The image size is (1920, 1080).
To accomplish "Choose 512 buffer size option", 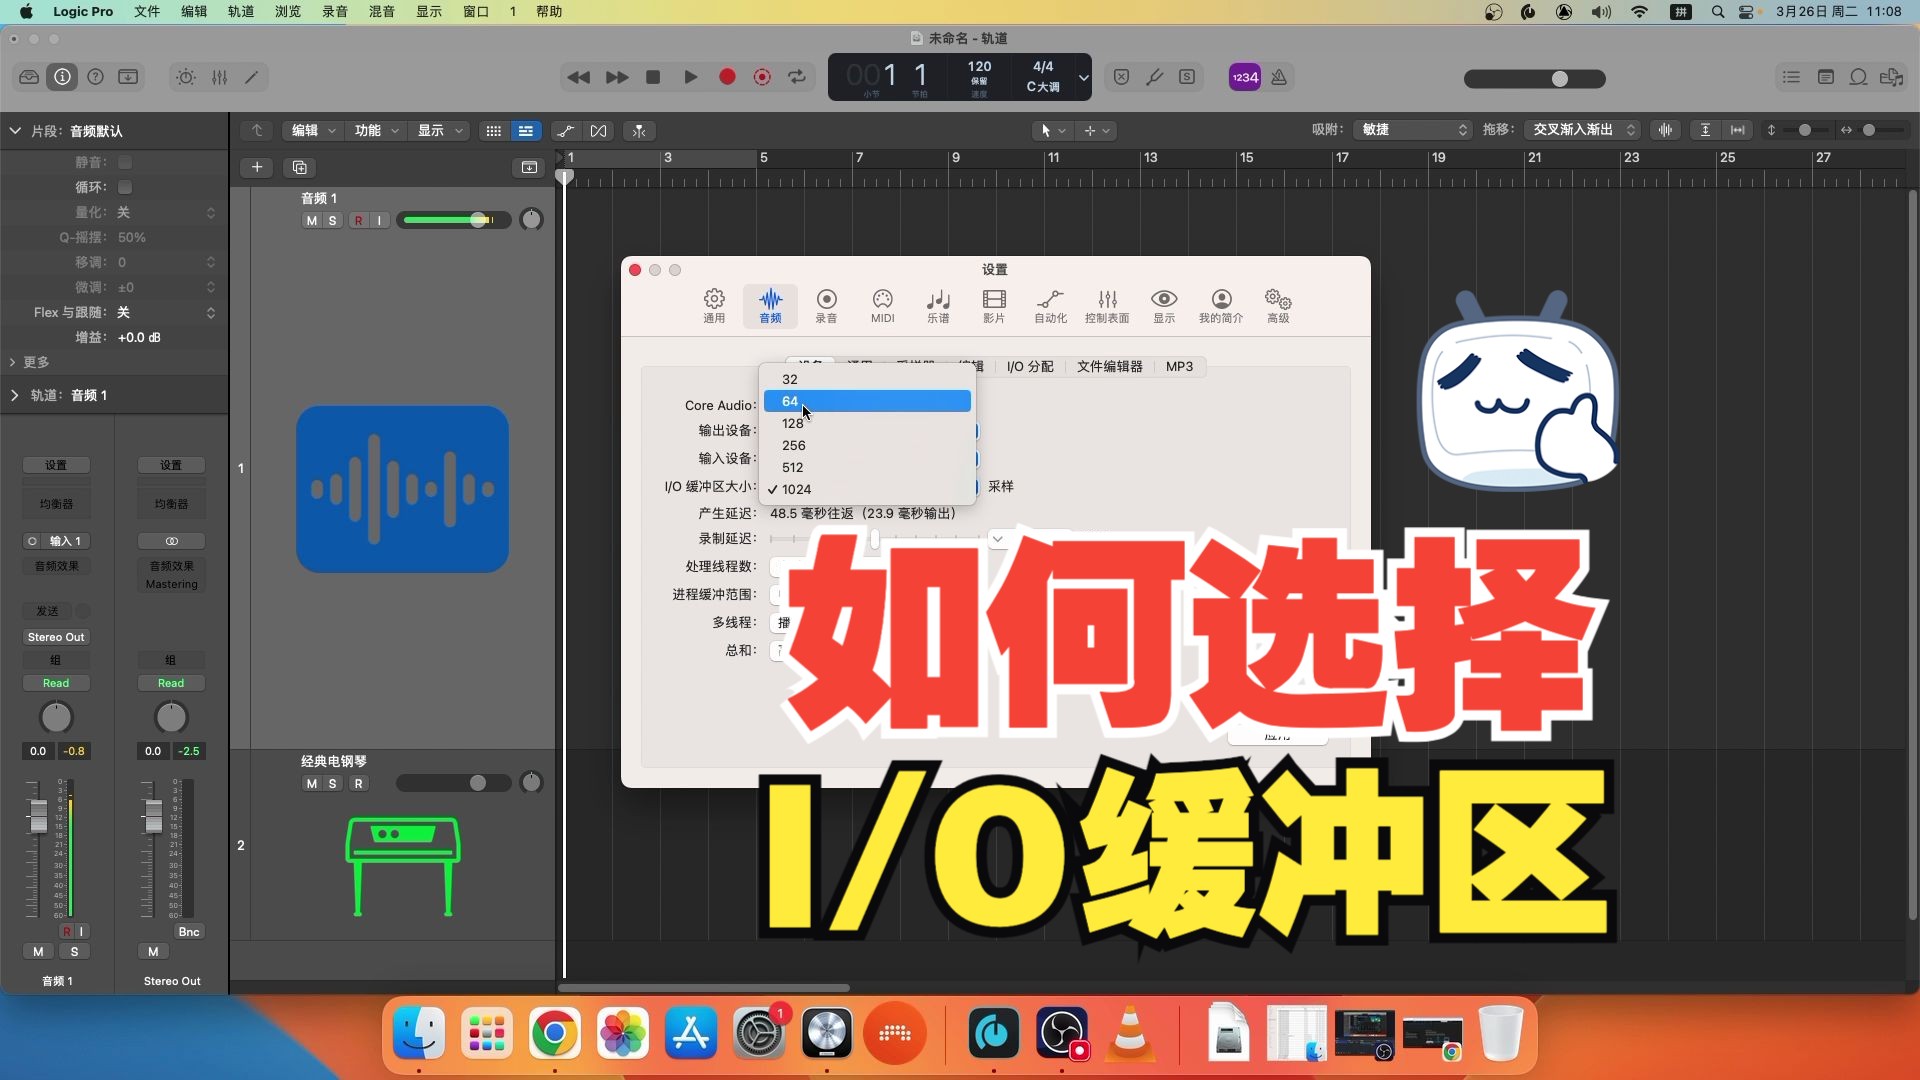I will click(x=867, y=467).
